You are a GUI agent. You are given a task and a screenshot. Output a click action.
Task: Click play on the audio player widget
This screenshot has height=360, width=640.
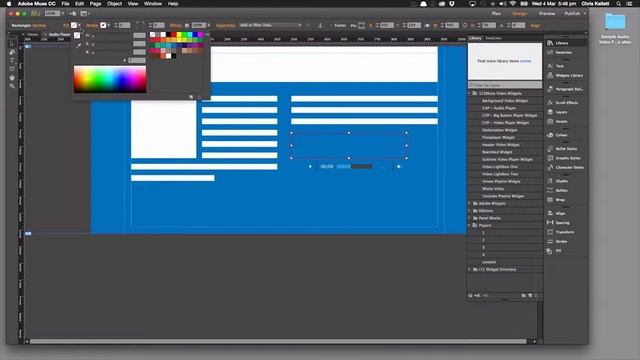310,167
